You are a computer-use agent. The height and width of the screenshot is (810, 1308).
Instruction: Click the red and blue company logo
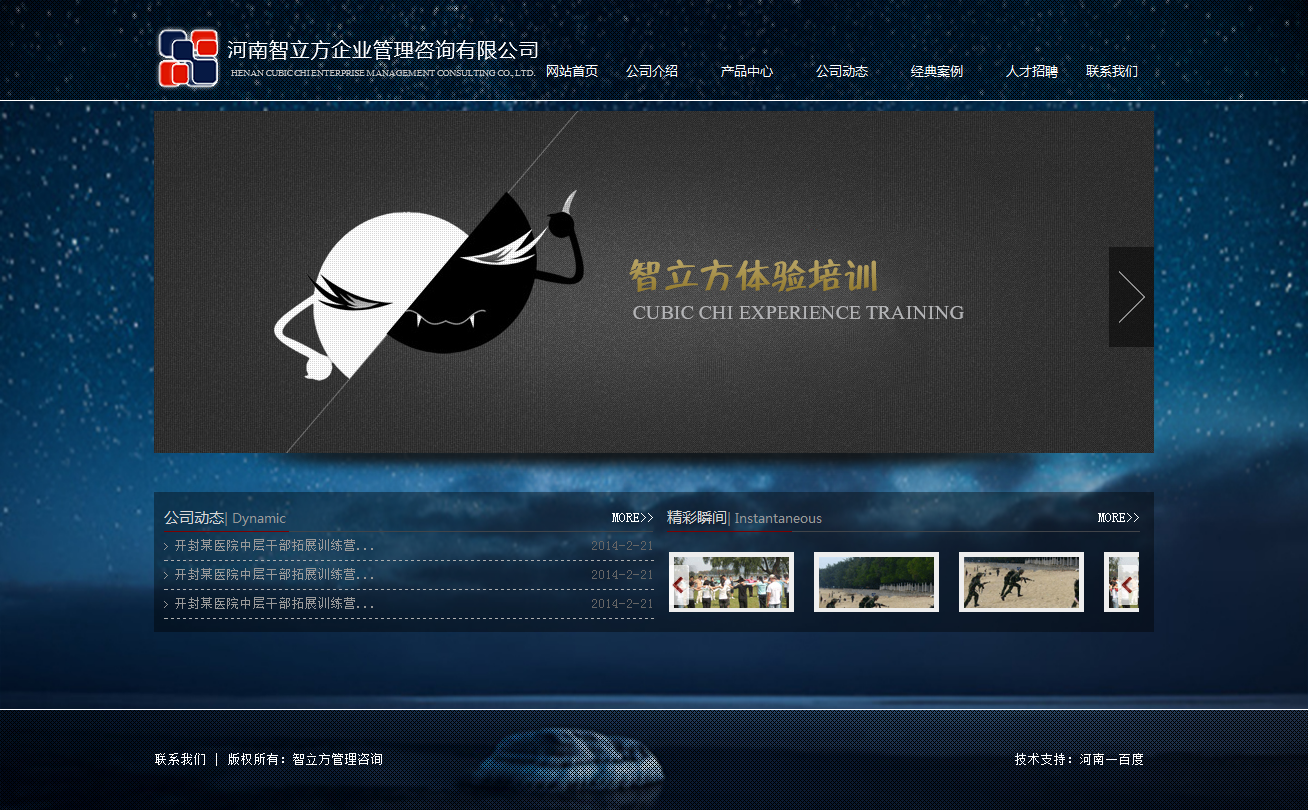click(188, 58)
